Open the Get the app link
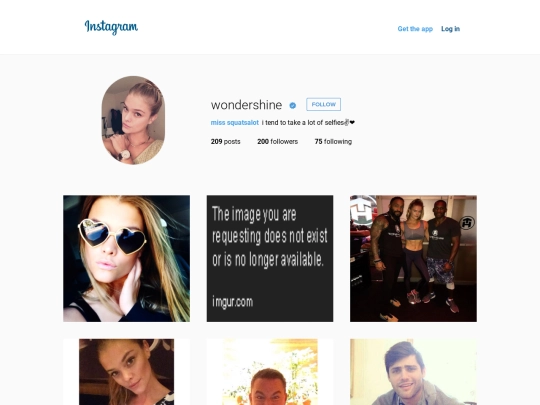 point(415,29)
